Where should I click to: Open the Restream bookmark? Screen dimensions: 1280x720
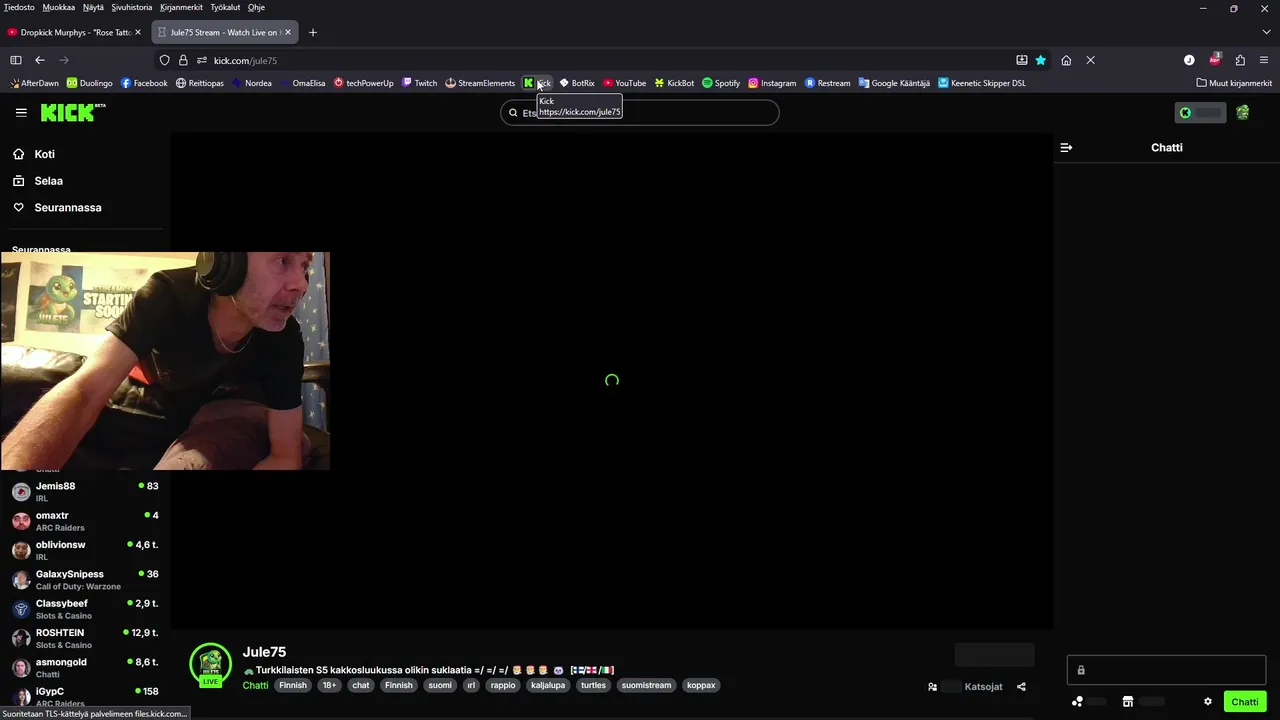(x=828, y=83)
